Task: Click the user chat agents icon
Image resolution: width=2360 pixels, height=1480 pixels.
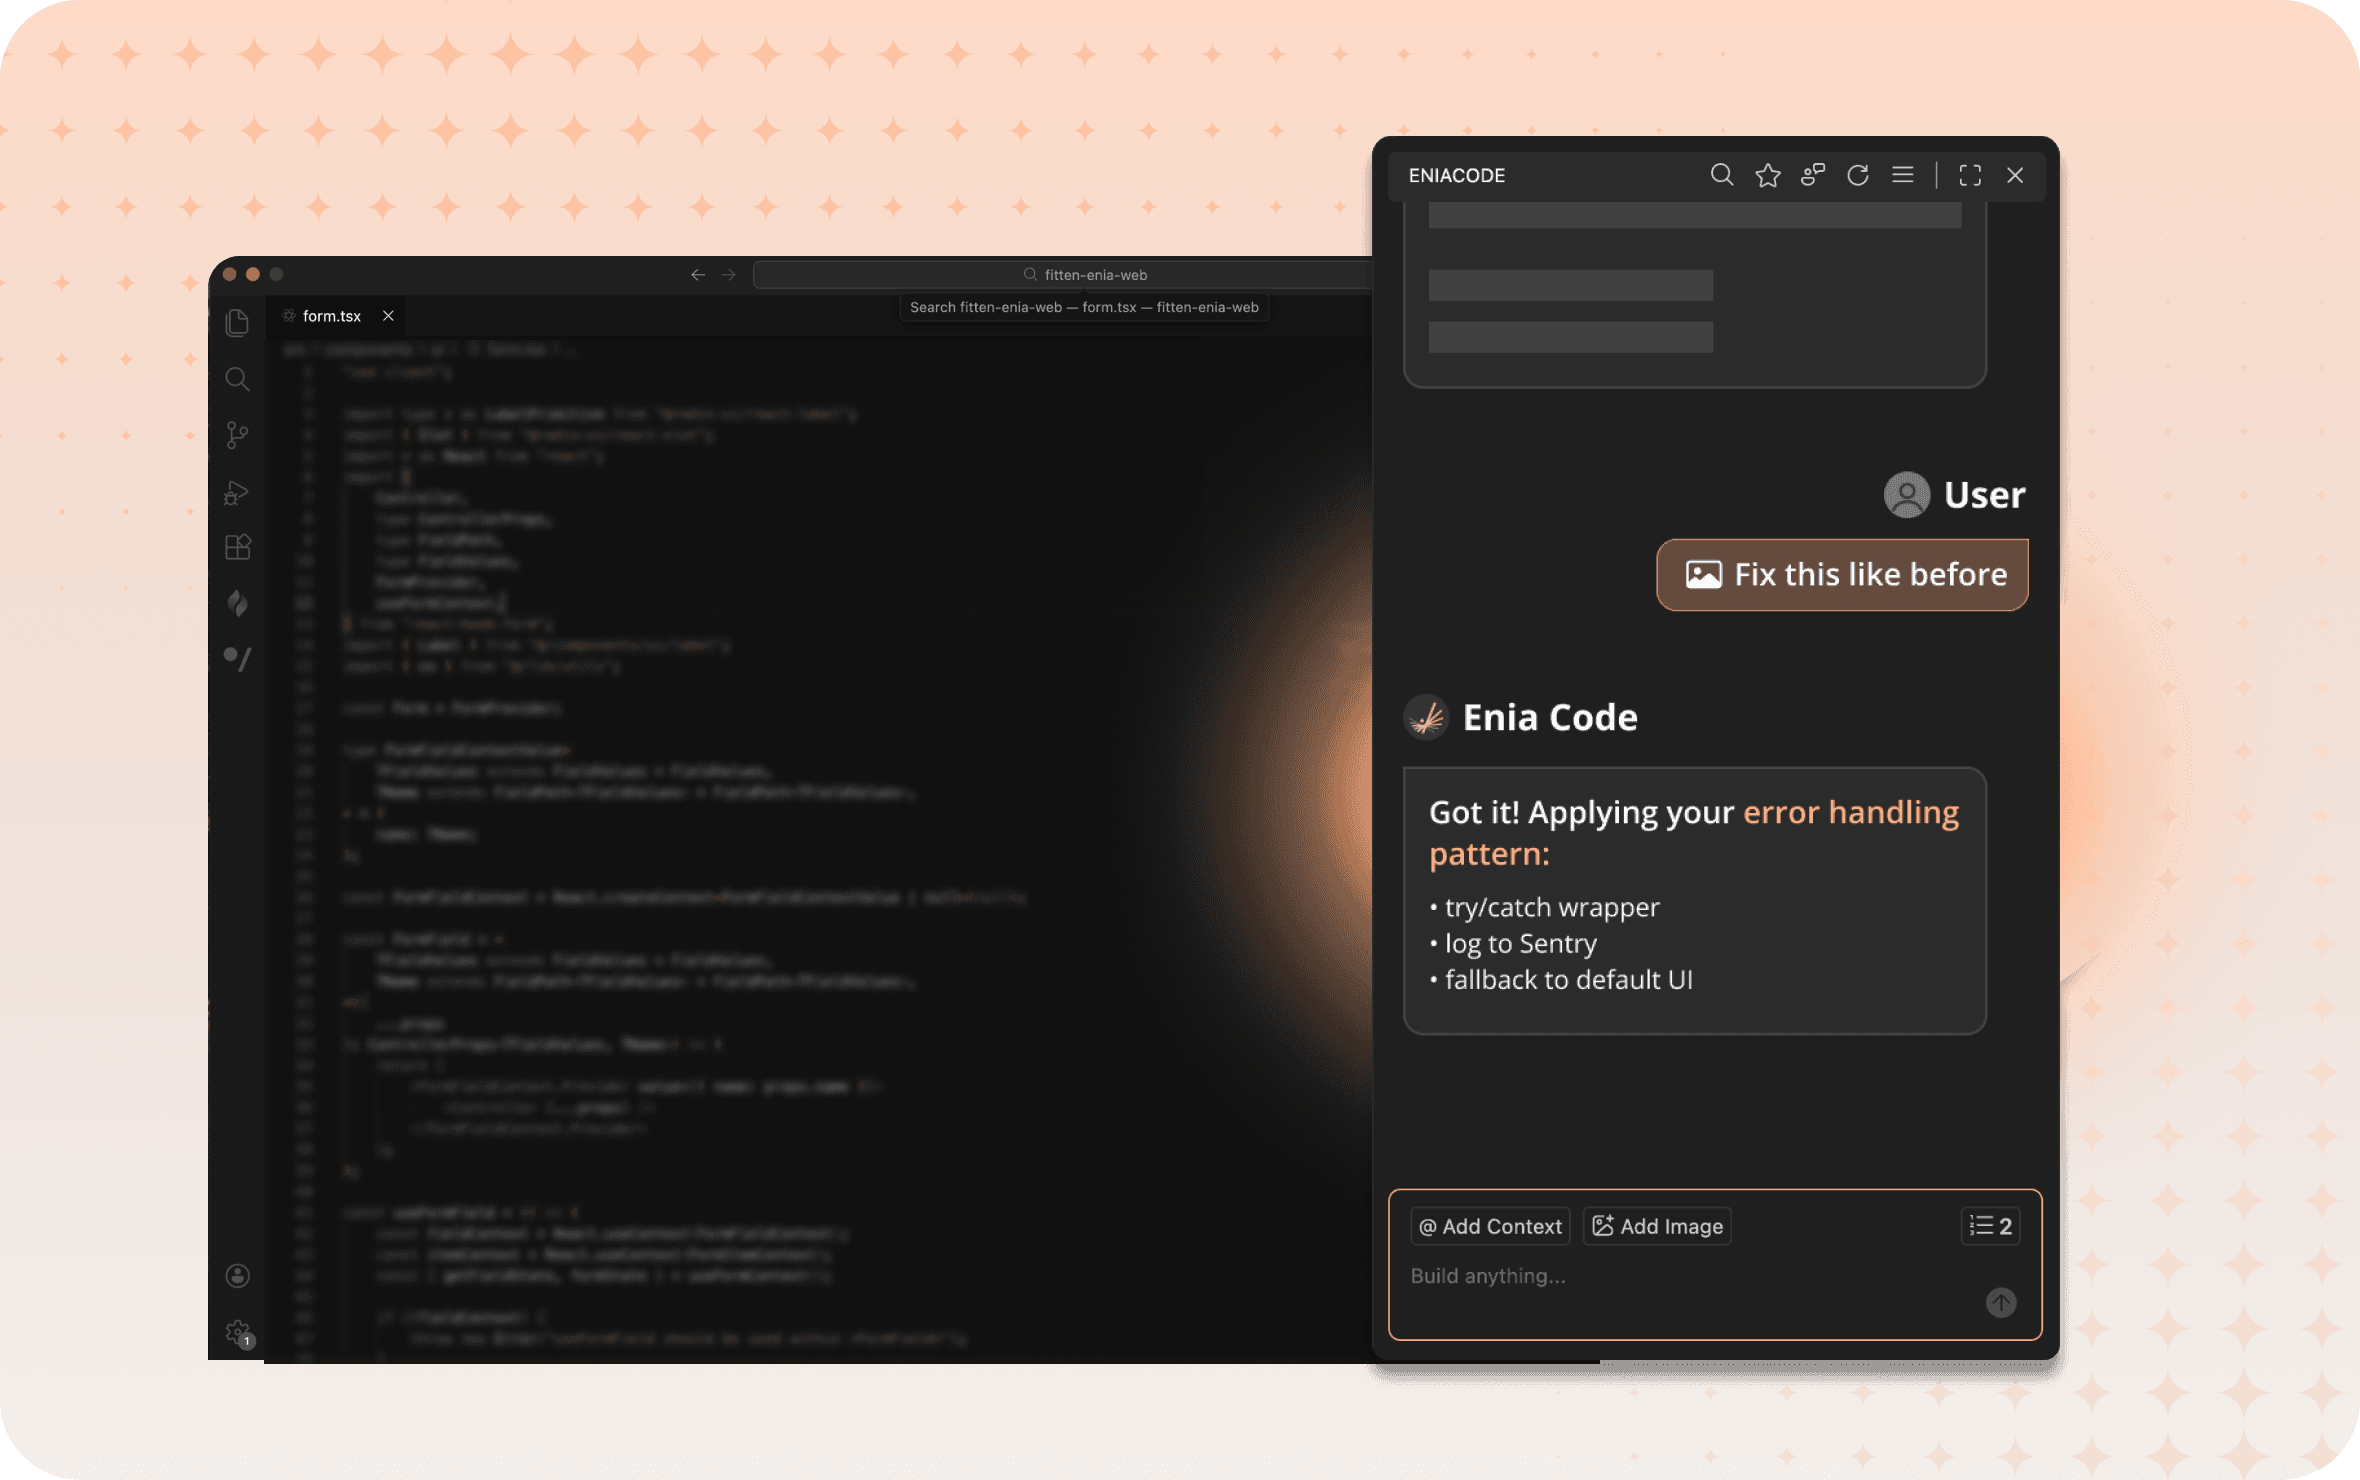Action: click(1812, 175)
